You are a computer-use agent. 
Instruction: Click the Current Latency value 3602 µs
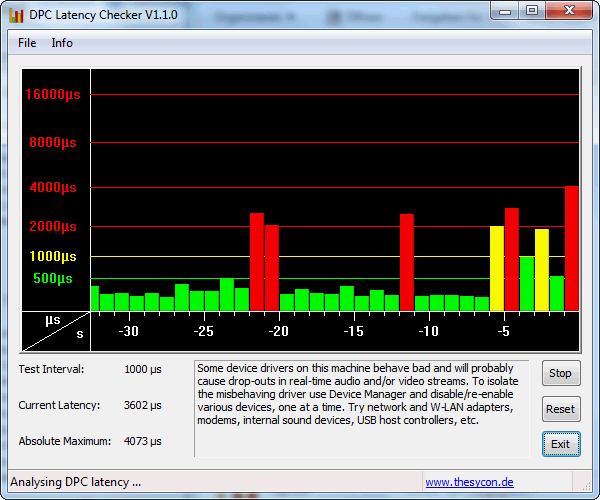[143, 405]
